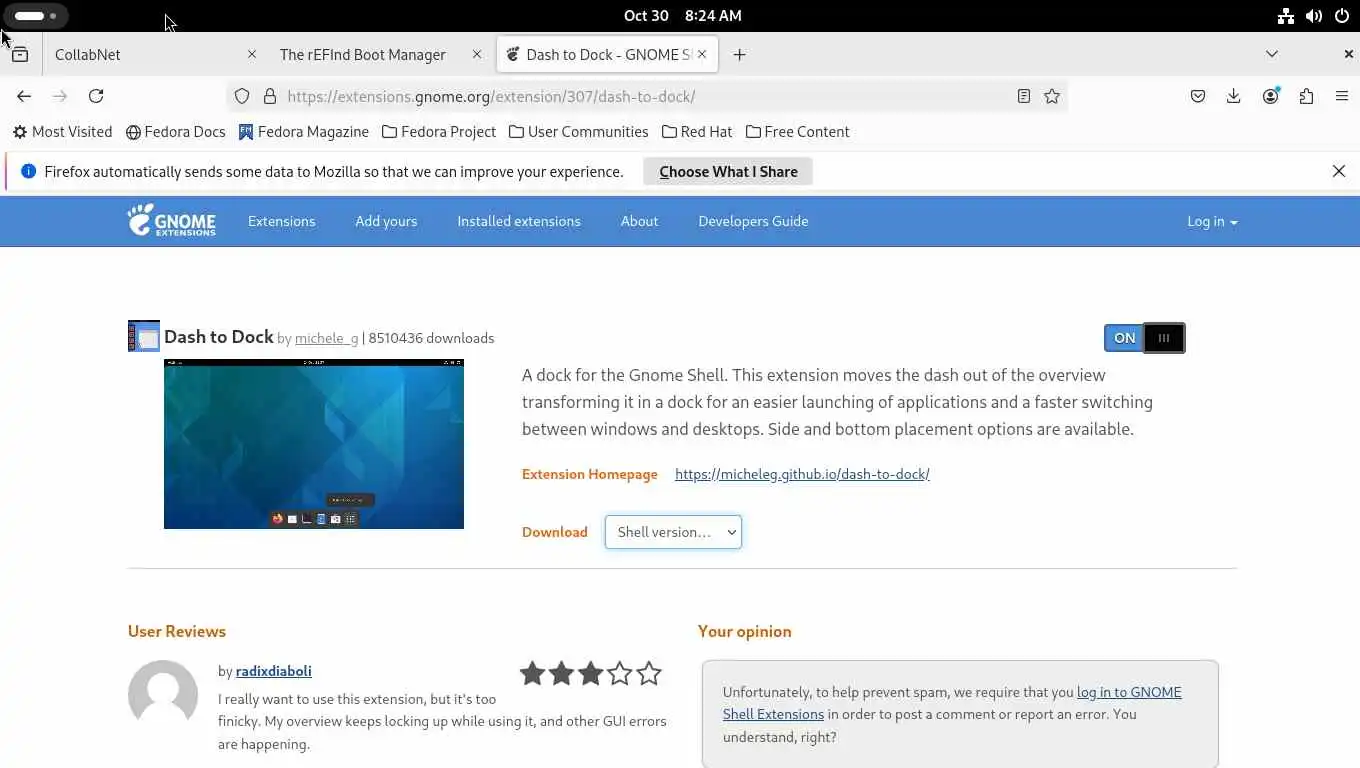Image resolution: width=1360 pixels, height=768 pixels.
Task: Click the Choose What I Share button
Action: click(728, 171)
